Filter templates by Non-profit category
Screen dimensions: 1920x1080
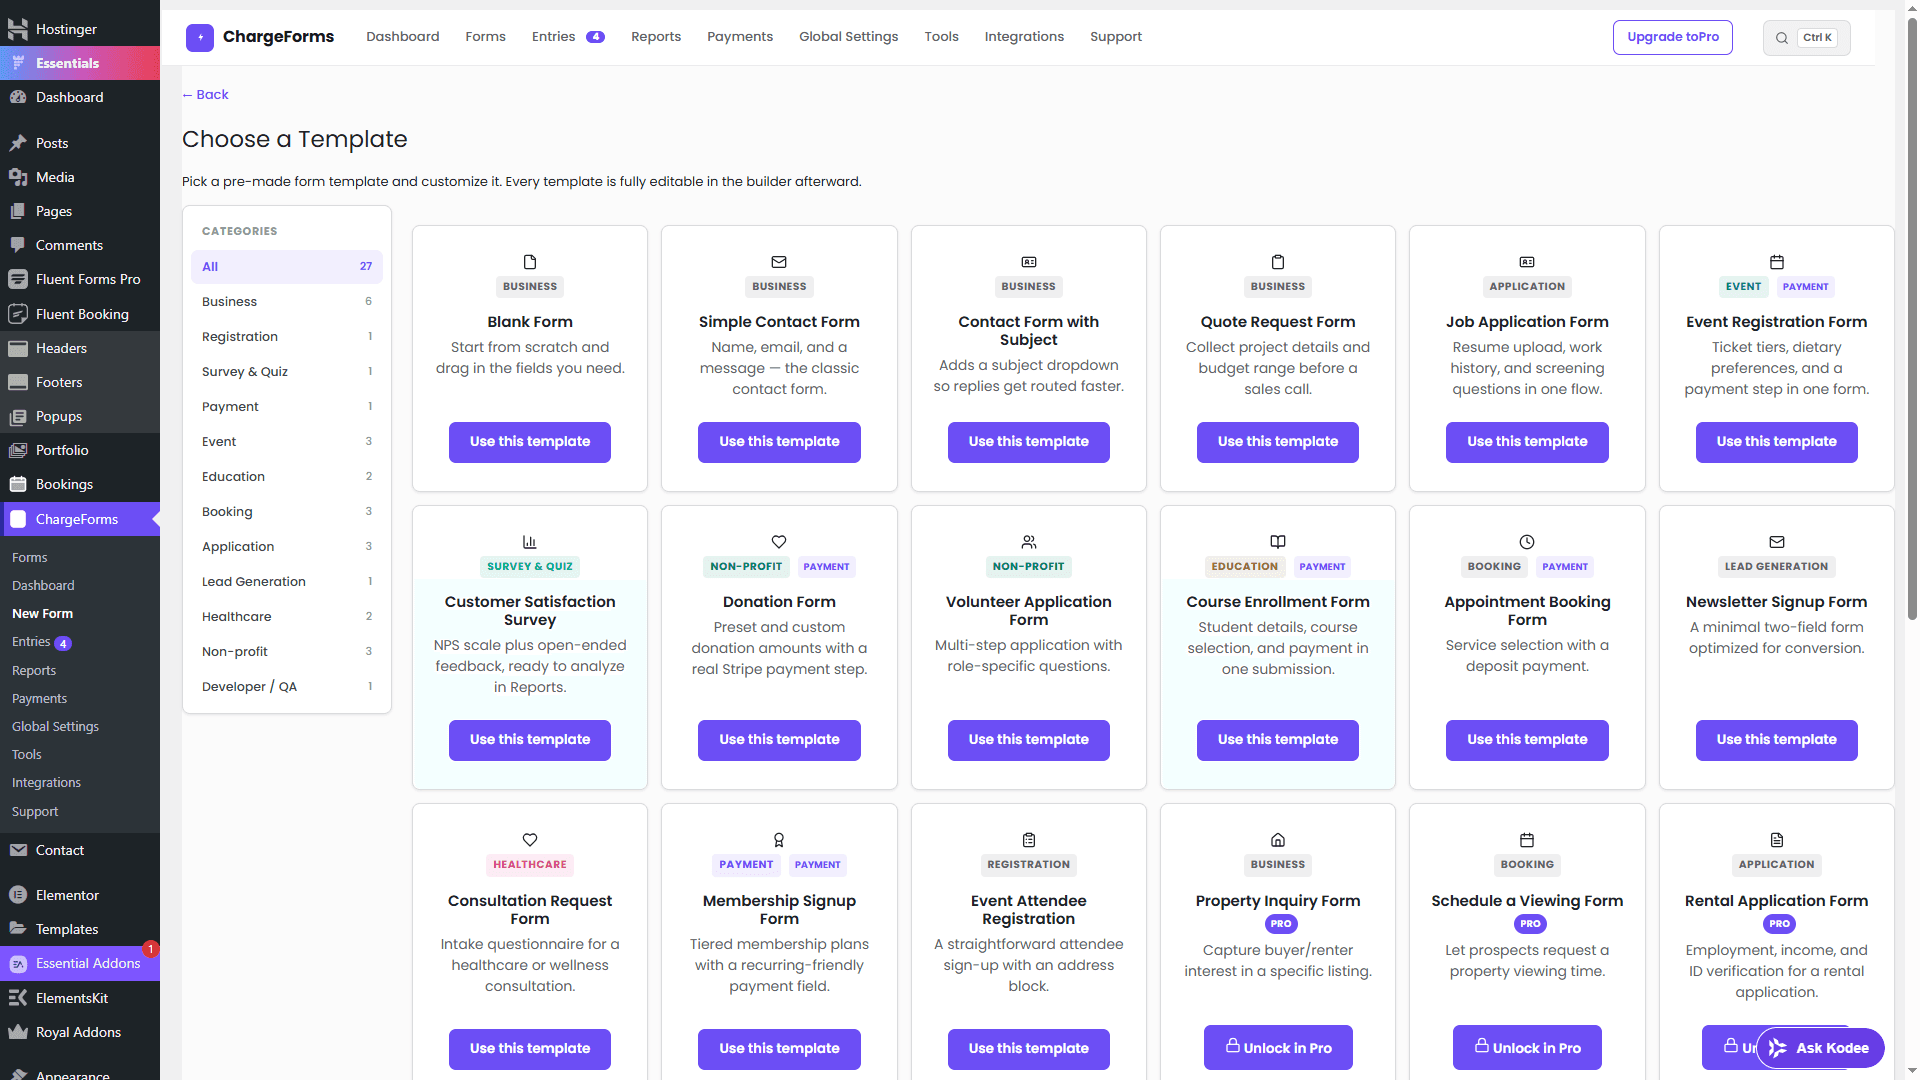pyautogui.click(x=287, y=652)
